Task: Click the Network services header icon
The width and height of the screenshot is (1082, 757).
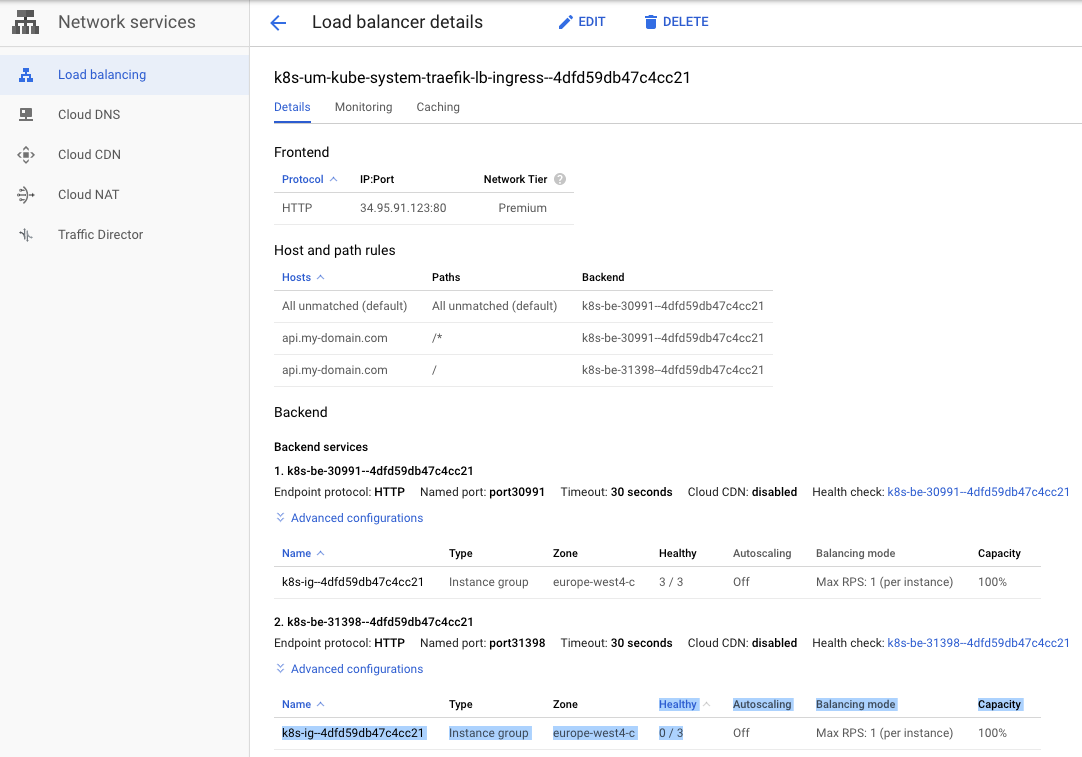Action: pos(26,22)
